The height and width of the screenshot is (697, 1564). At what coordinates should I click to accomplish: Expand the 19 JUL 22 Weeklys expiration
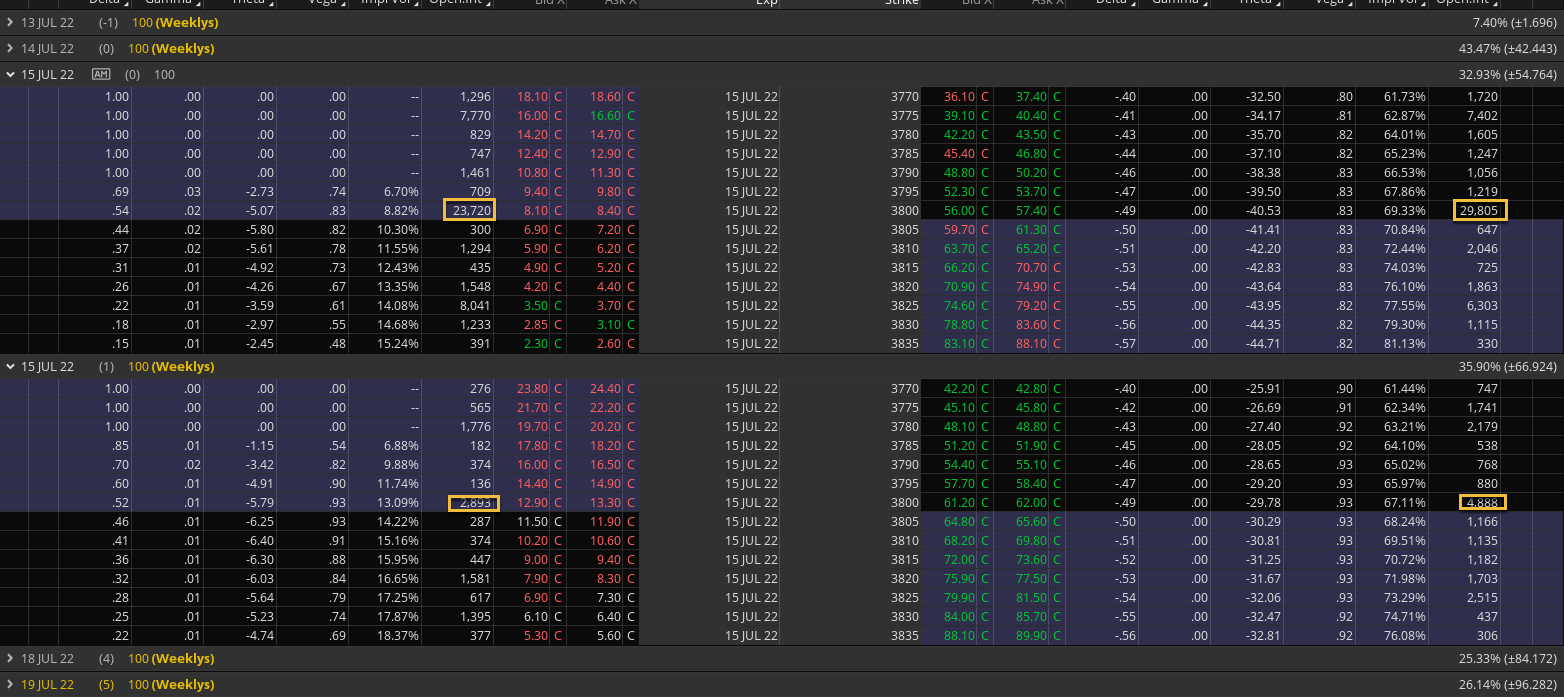coord(10,685)
